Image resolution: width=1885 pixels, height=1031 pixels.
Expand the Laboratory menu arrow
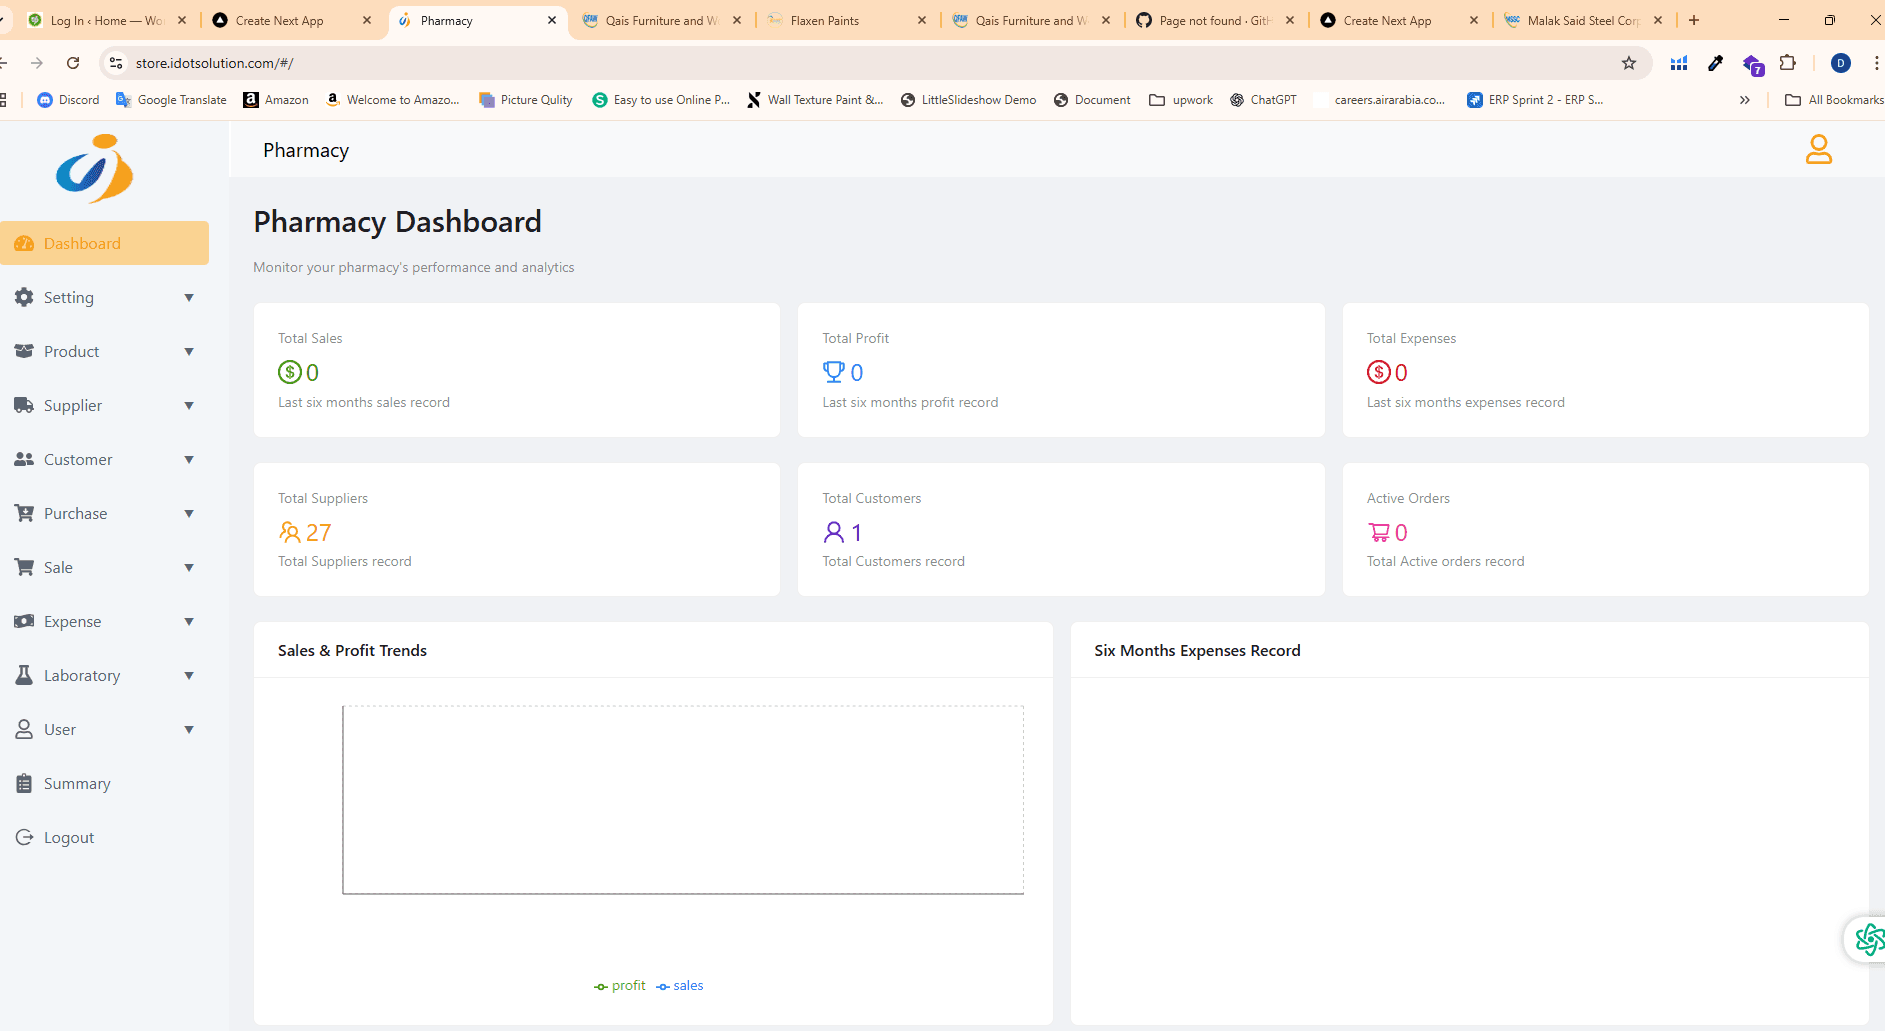[189, 675]
